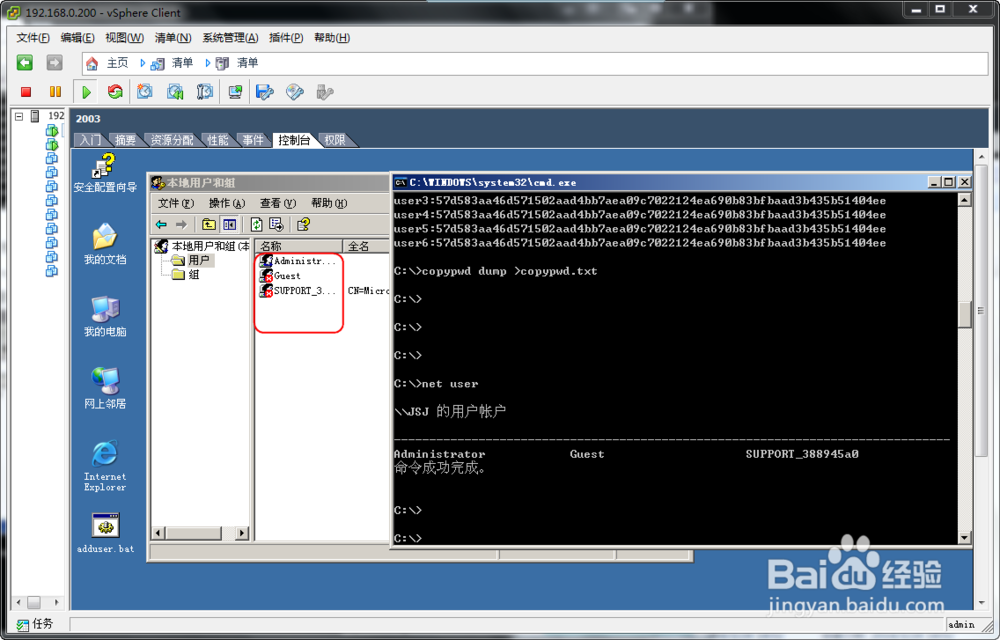This screenshot has height=640, width=1000.
Task: Open 文件(F) menu in 本地用户和组 window
Action: click(175, 203)
